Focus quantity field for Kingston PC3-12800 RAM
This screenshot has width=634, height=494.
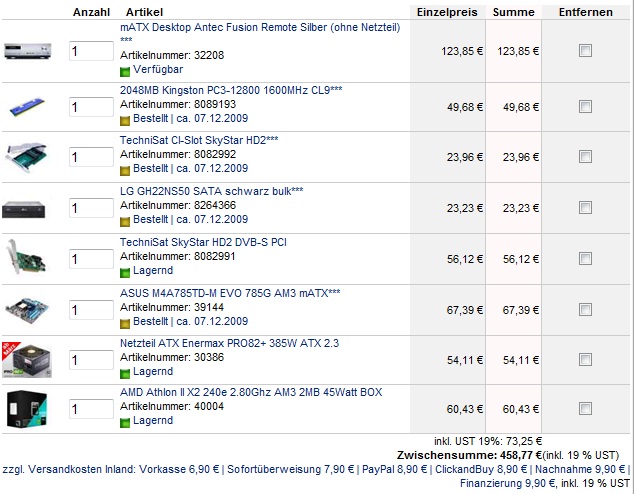(x=91, y=107)
